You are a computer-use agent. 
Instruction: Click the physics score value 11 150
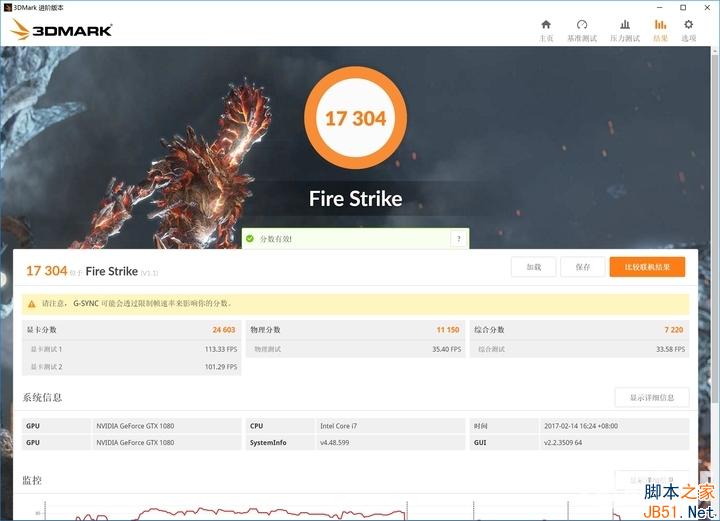448,330
